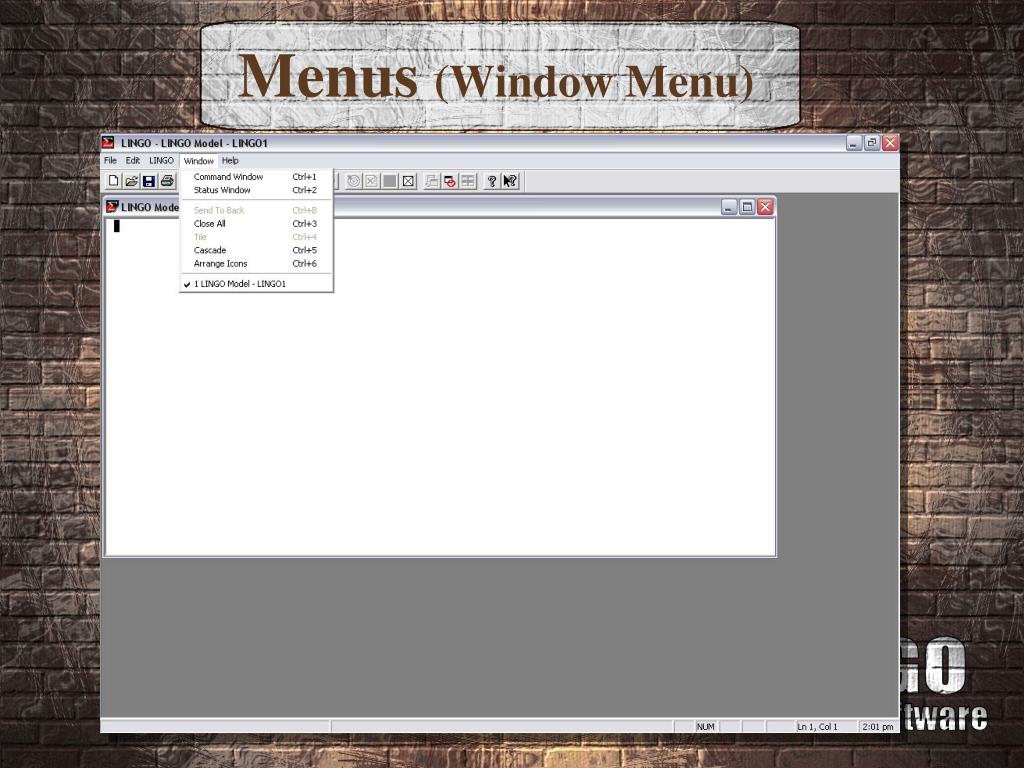Click the Ln 1, Col 1 status entry
1024x768 pixels.
click(x=817, y=726)
